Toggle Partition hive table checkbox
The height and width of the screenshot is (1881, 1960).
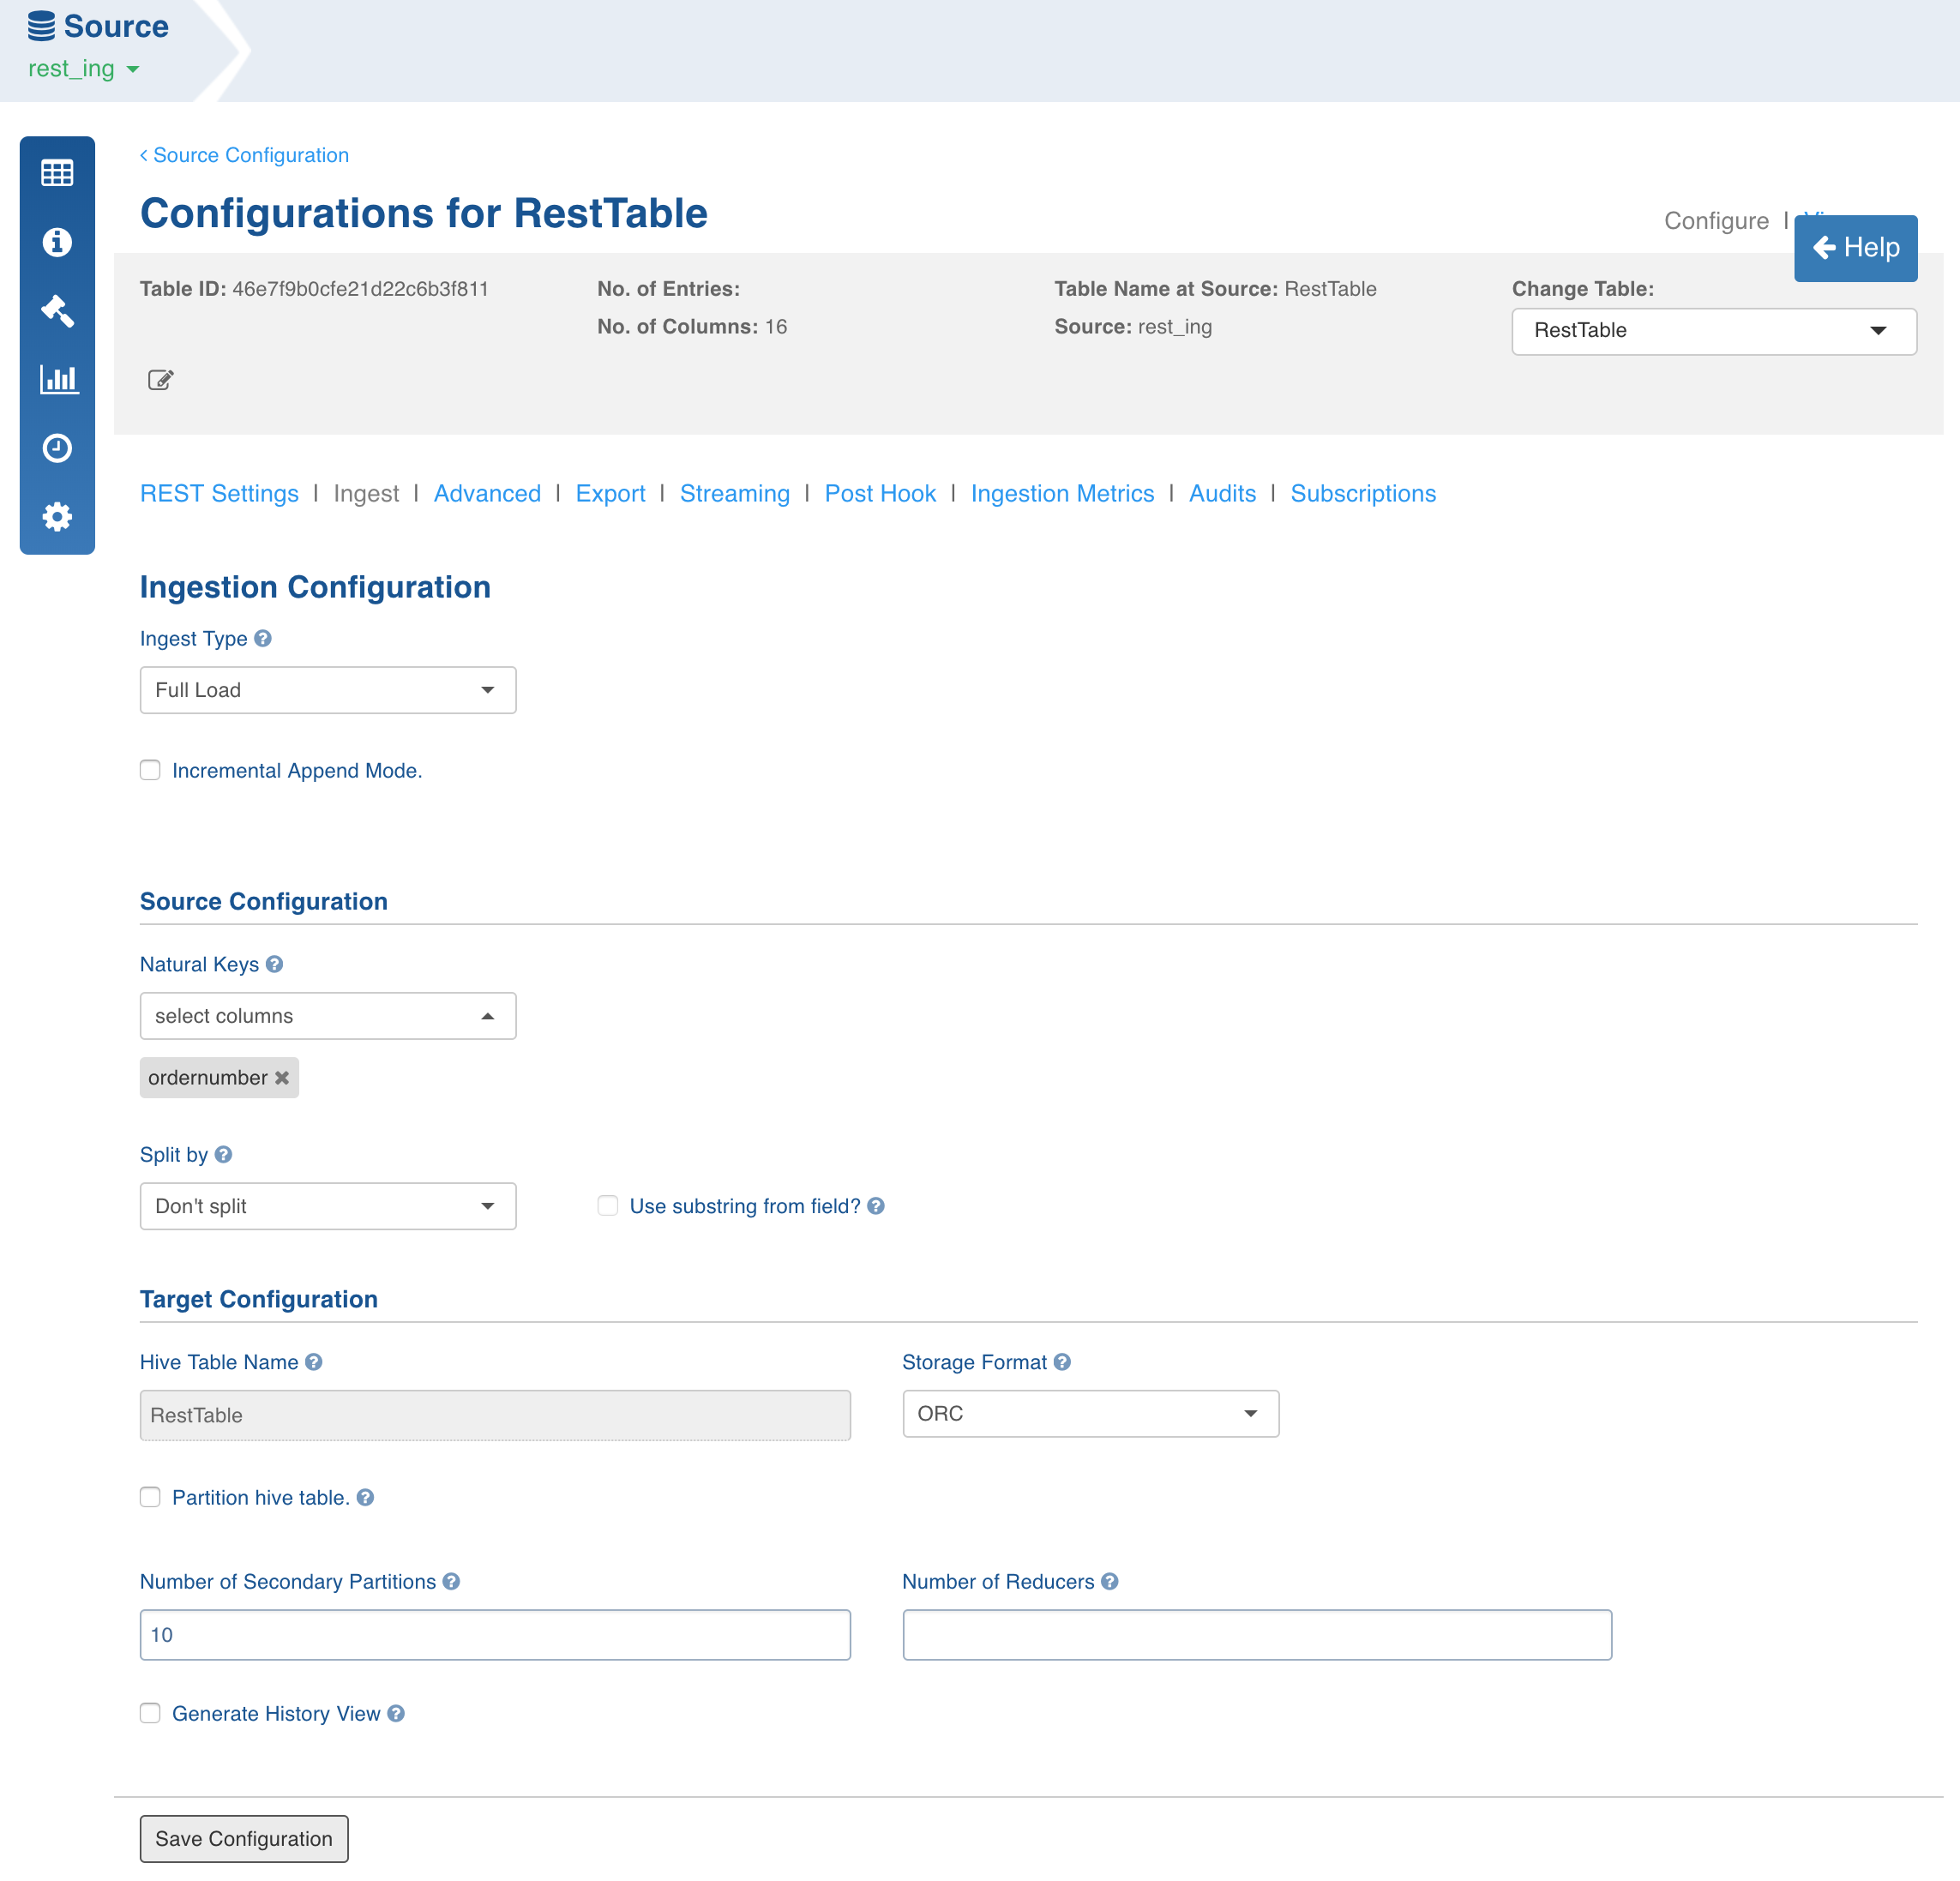pos(150,1497)
